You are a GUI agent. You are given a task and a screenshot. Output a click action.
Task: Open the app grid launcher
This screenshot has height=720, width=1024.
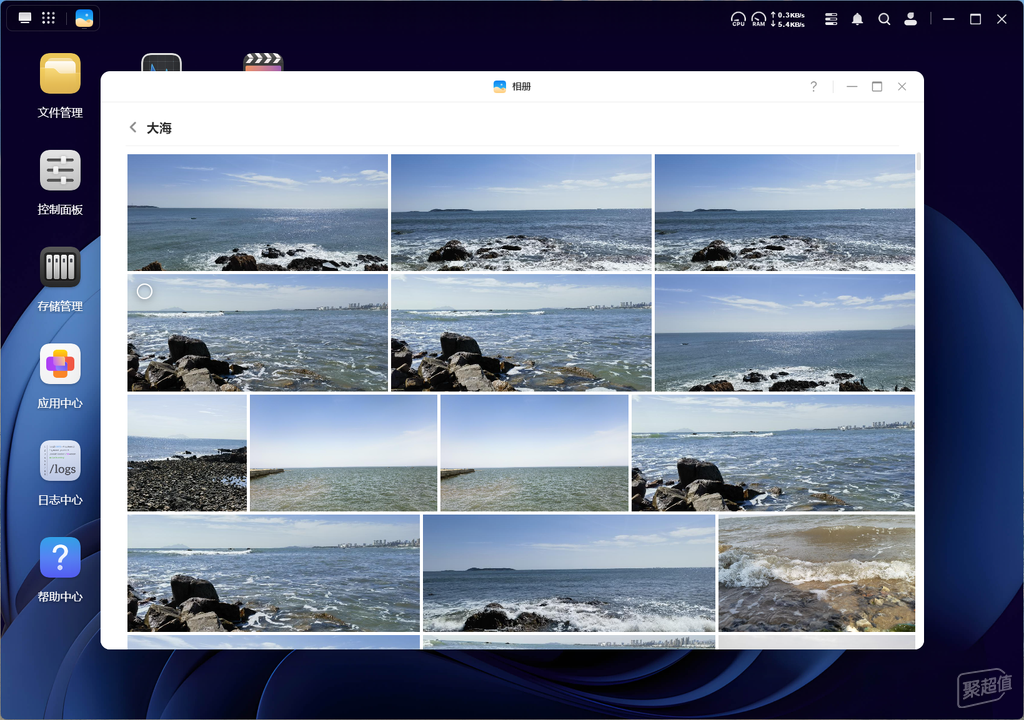(x=48, y=18)
